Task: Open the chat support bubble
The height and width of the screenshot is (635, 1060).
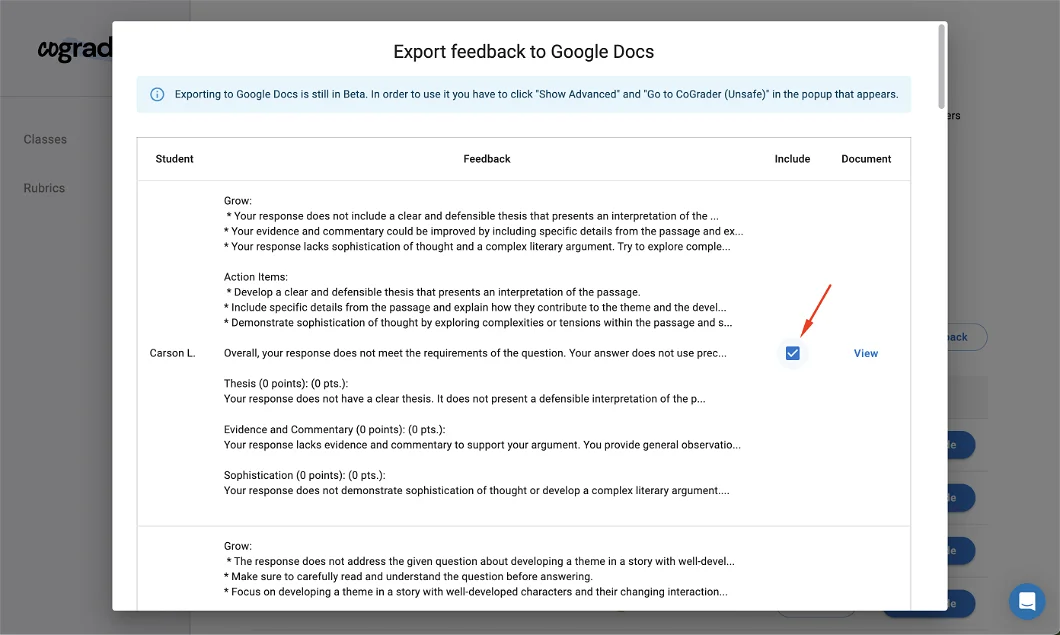Action: coord(1026,601)
